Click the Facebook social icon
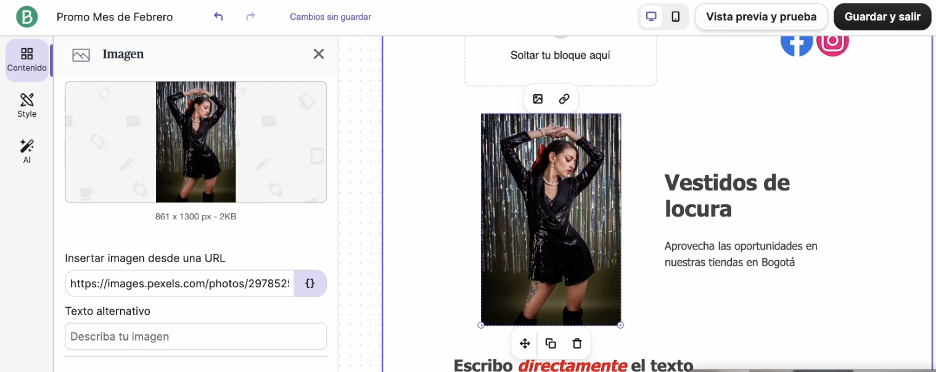 point(797,44)
